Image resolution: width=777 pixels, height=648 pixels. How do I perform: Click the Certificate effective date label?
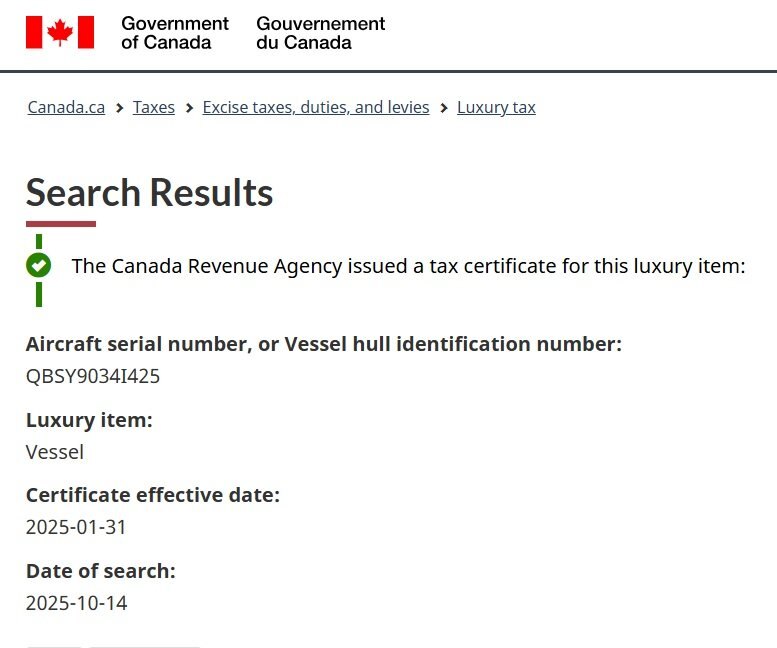click(153, 495)
